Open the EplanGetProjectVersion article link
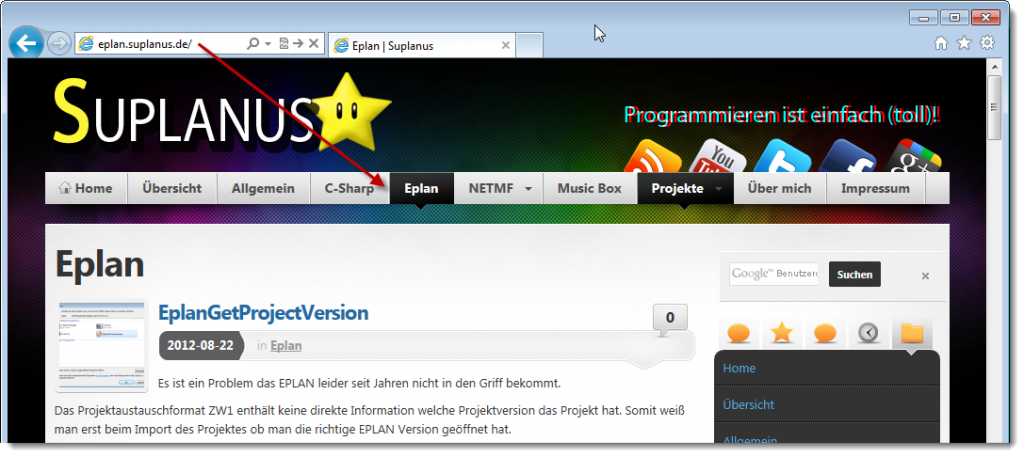The height and width of the screenshot is (457, 1024). tap(263, 313)
